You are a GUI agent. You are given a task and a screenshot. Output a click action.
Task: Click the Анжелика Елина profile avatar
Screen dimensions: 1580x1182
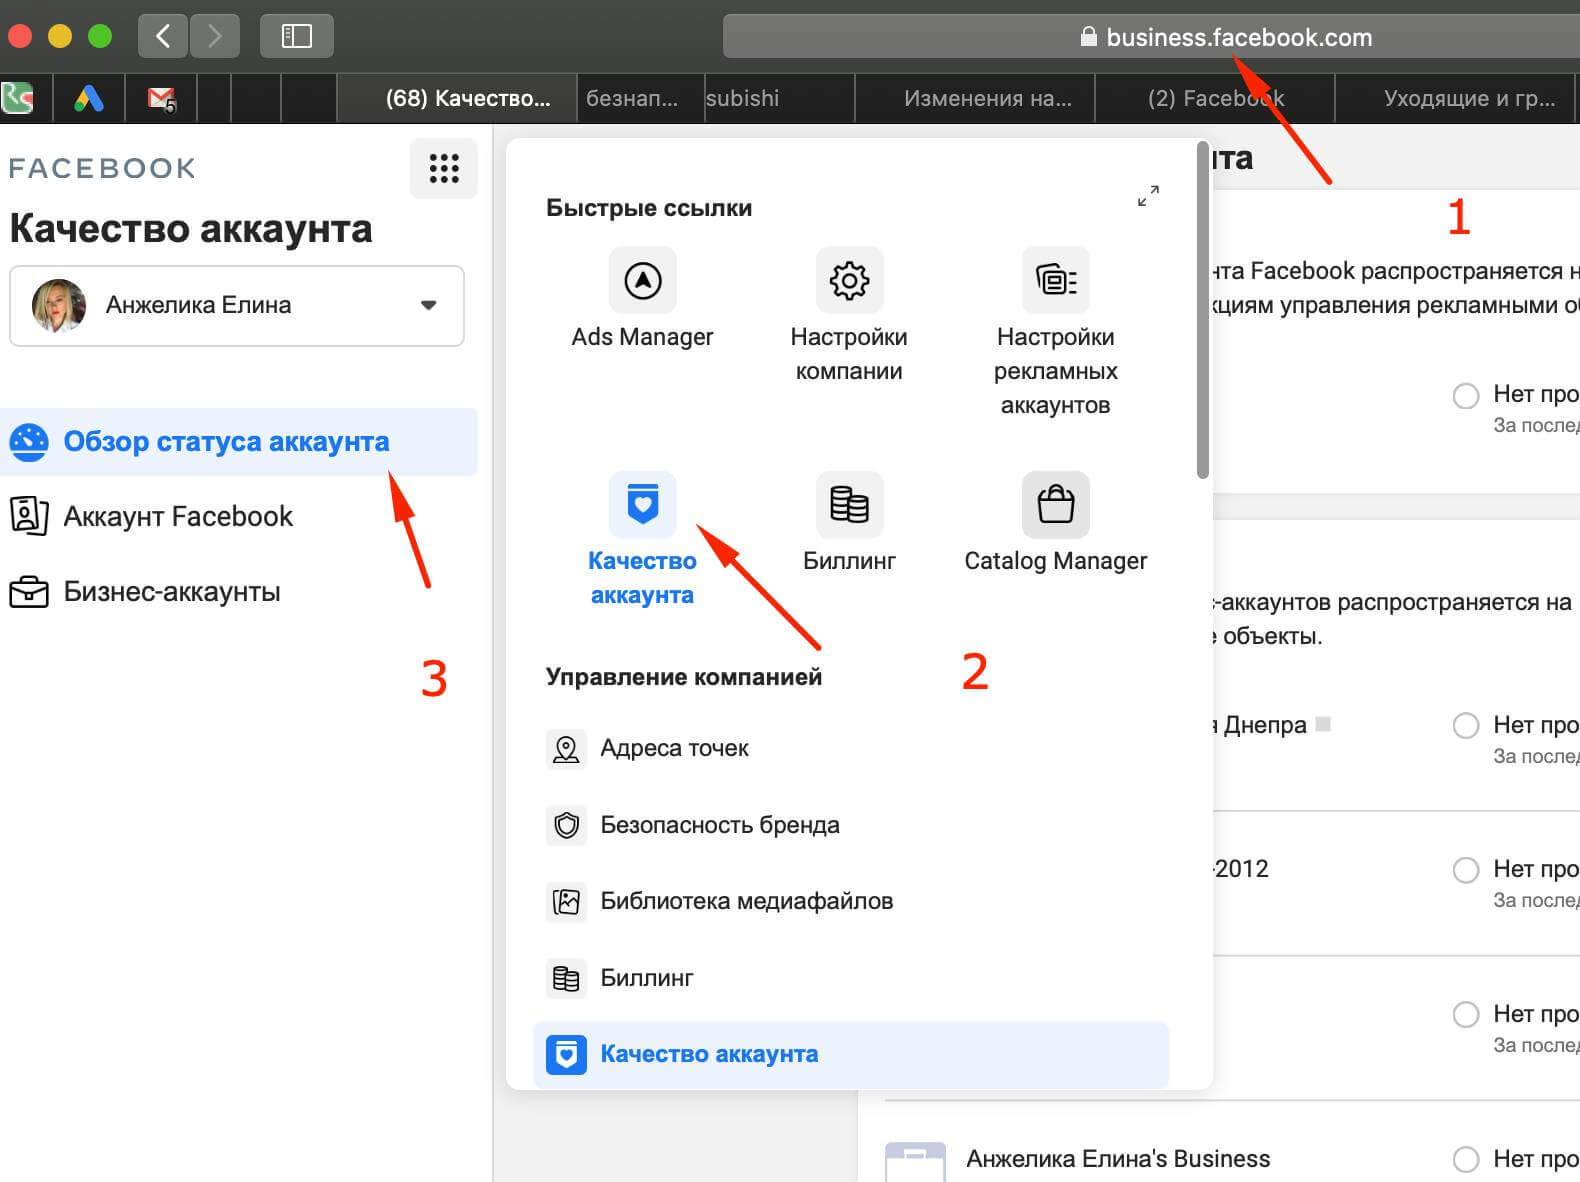tap(59, 305)
